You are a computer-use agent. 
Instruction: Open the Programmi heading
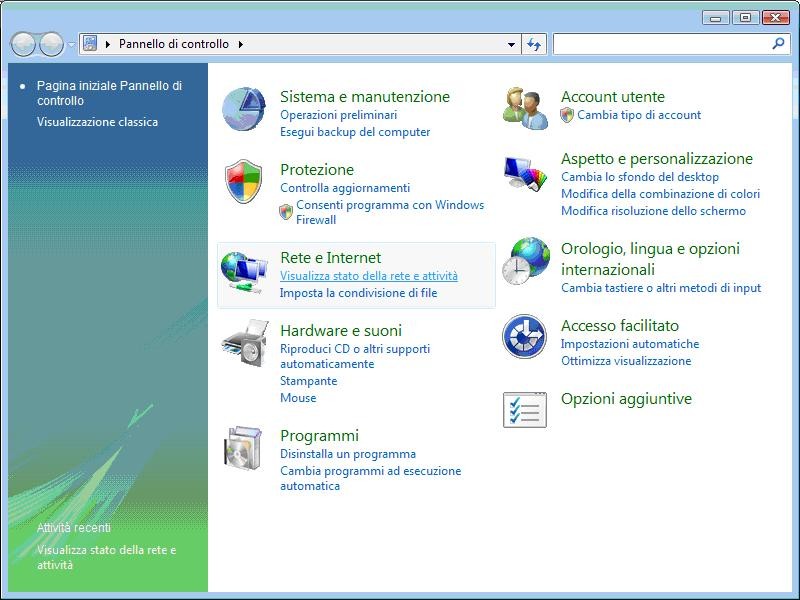tap(319, 436)
